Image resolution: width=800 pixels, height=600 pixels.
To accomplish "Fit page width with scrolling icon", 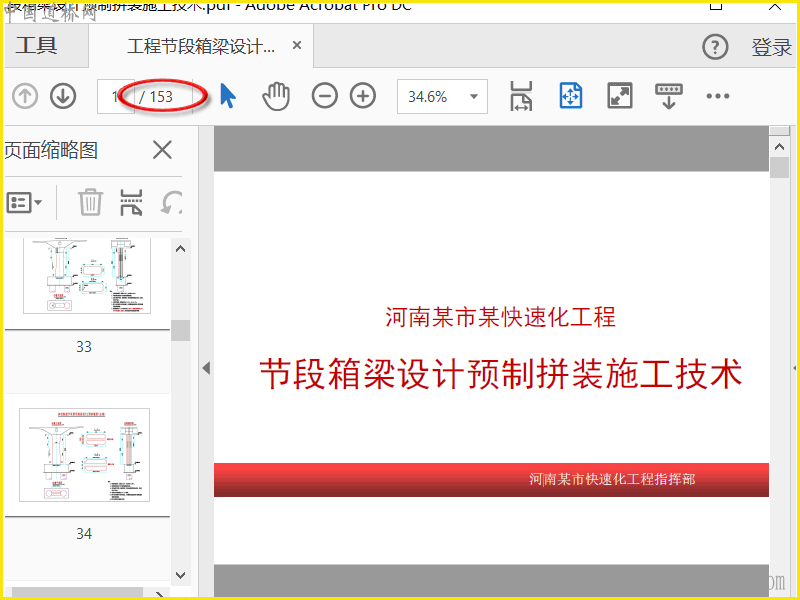I will pos(521,96).
